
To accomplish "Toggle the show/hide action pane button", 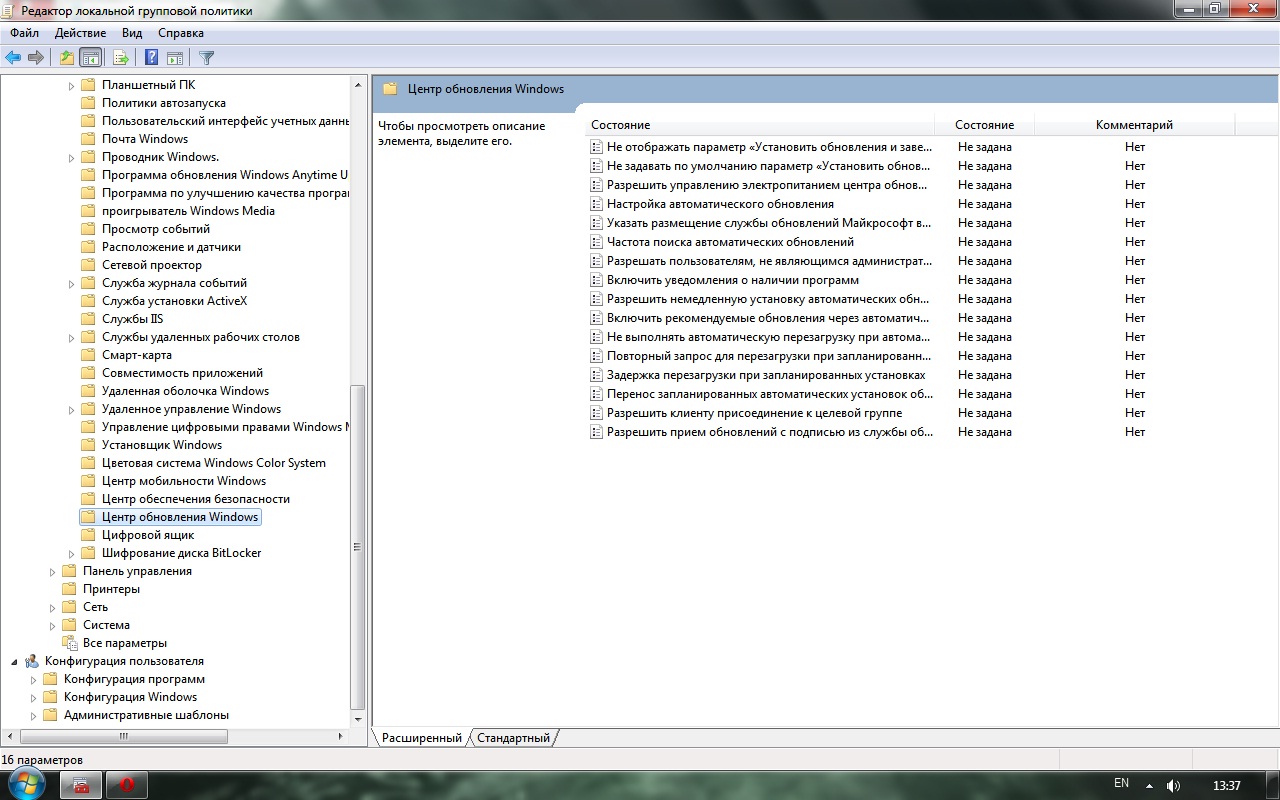I will [175, 58].
